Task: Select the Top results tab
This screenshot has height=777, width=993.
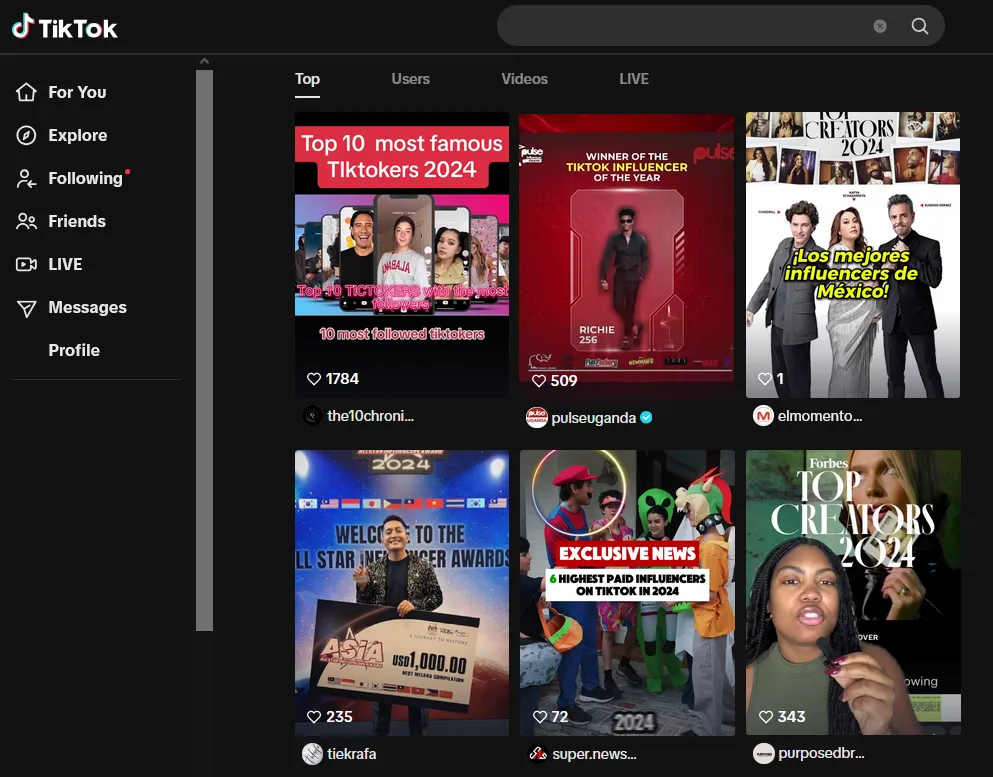Action: (307, 79)
